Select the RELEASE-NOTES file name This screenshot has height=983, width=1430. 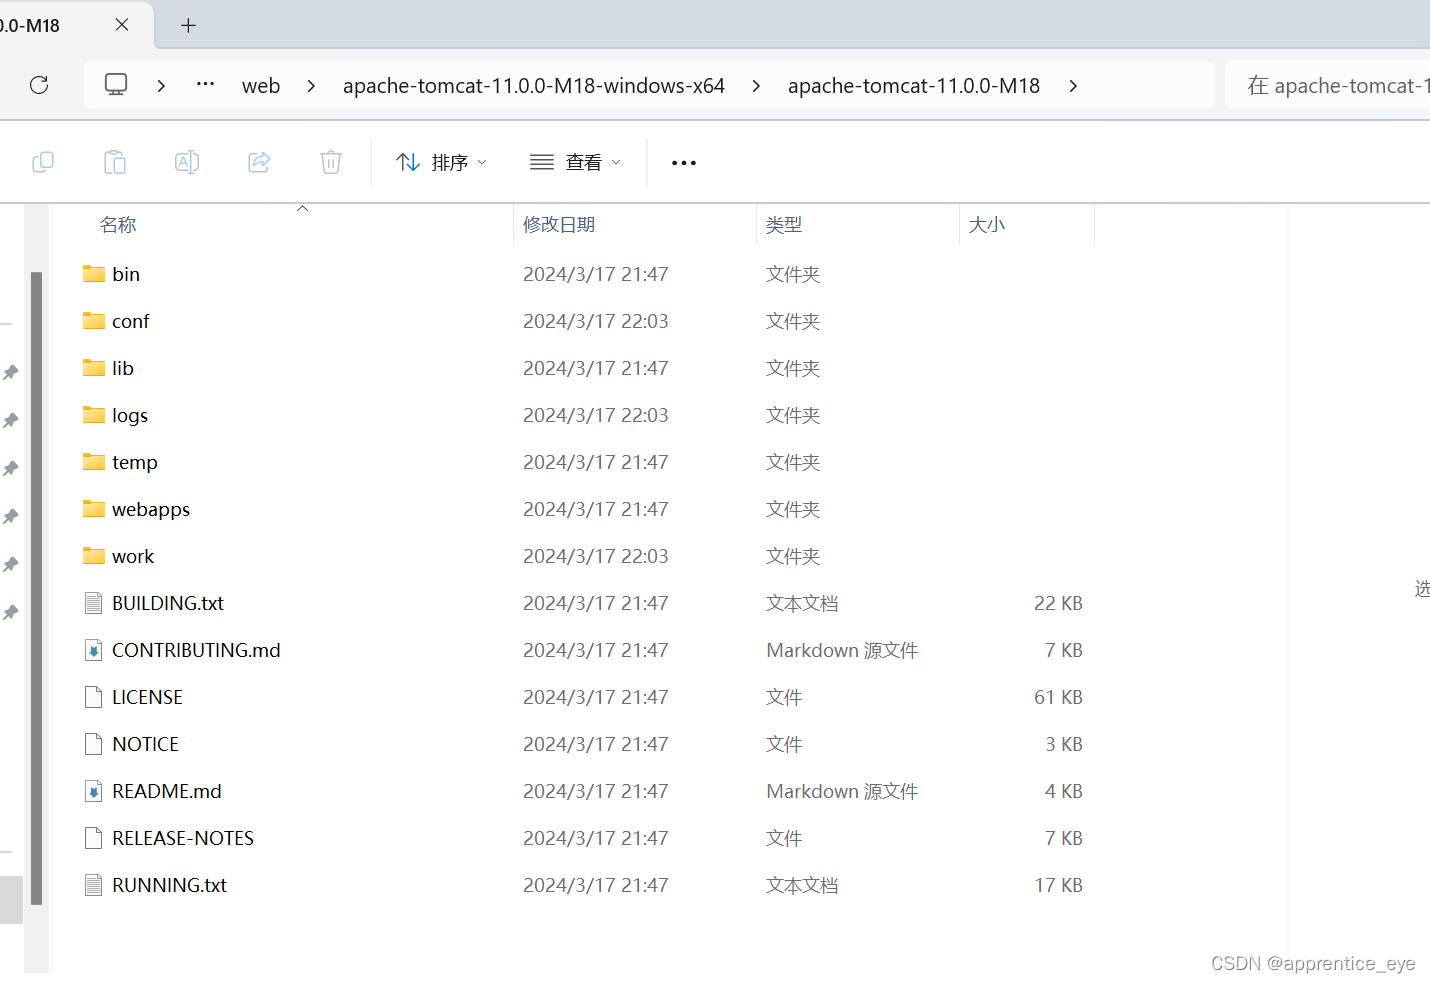click(183, 838)
